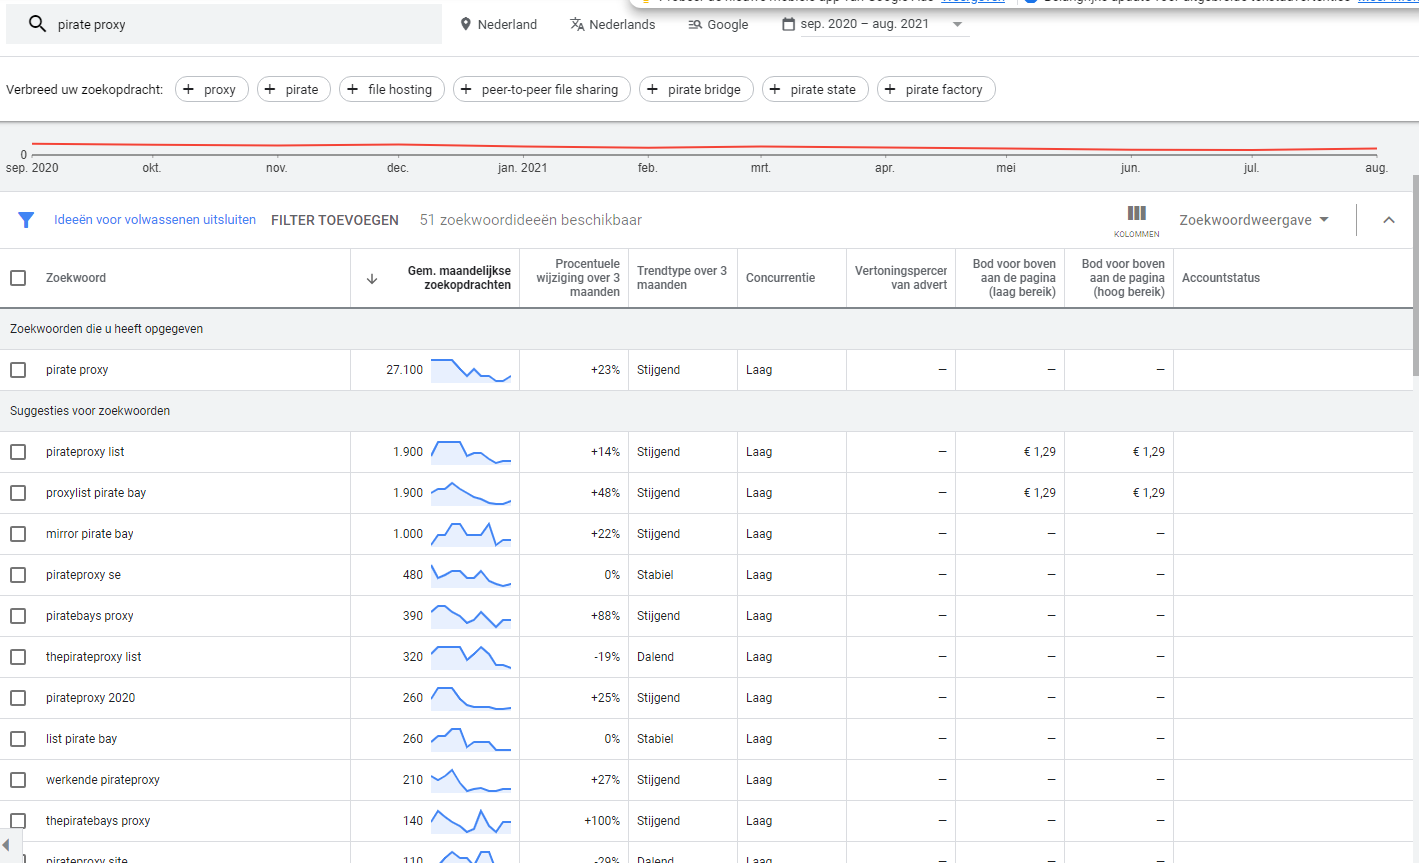Click the location pin icon for Nederland
Image resolution: width=1419 pixels, height=863 pixels.
pyautogui.click(x=465, y=24)
